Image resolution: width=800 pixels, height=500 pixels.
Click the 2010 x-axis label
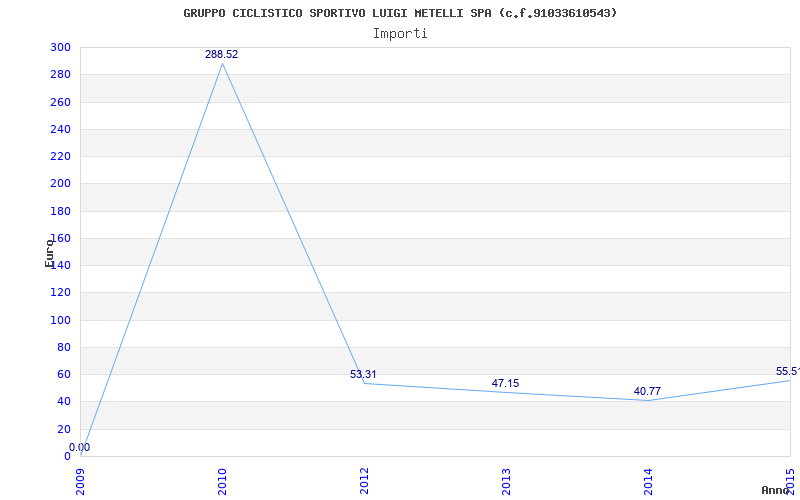(x=222, y=482)
